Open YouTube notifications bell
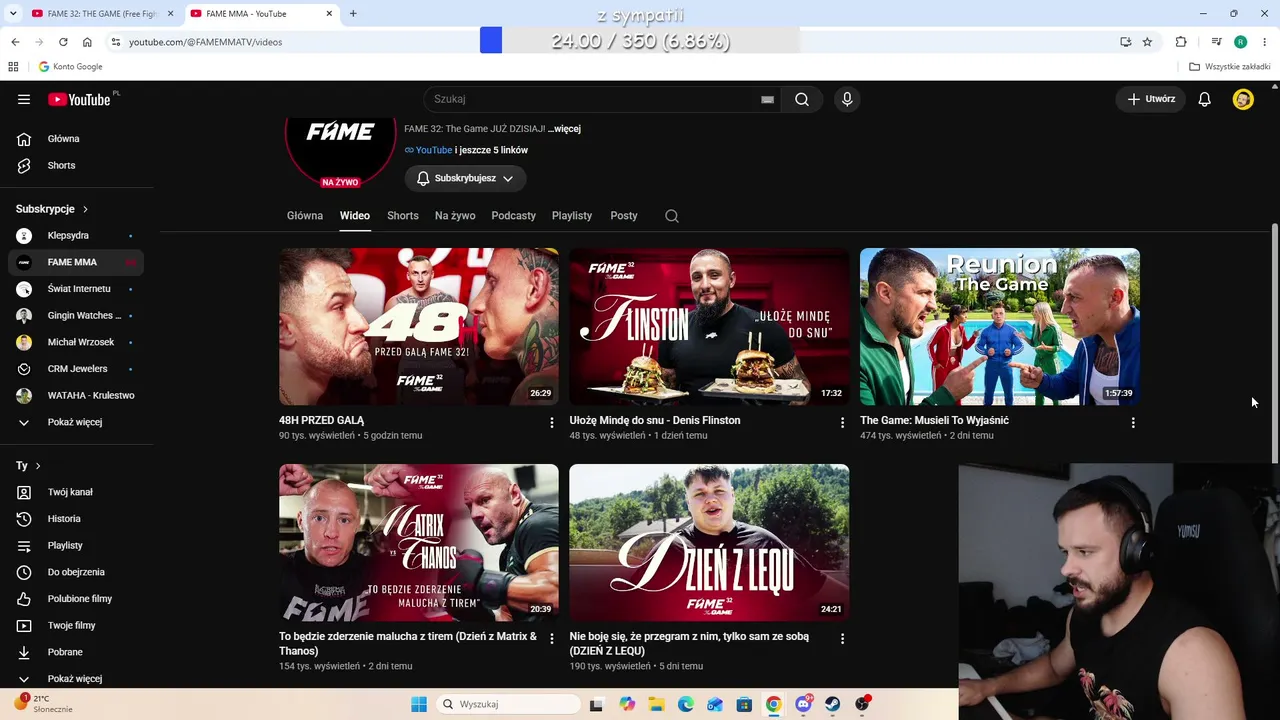This screenshot has height=720, width=1280. point(1205,99)
